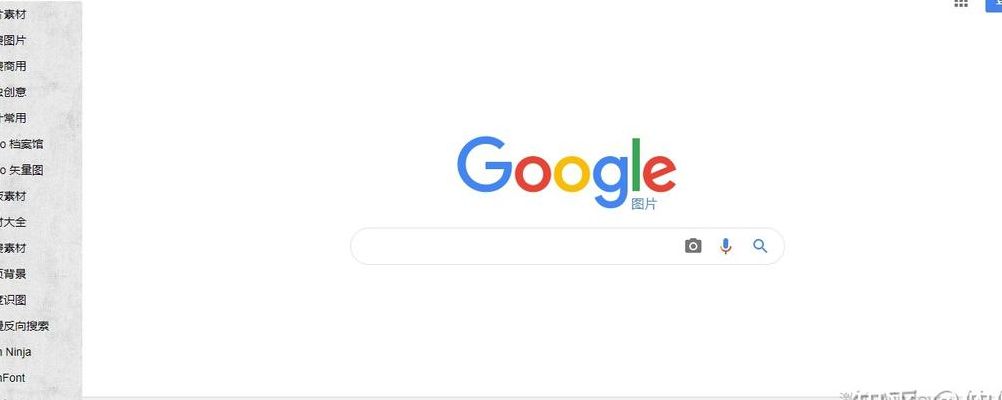Click the blue button in top-right corner

click(x=994, y=4)
